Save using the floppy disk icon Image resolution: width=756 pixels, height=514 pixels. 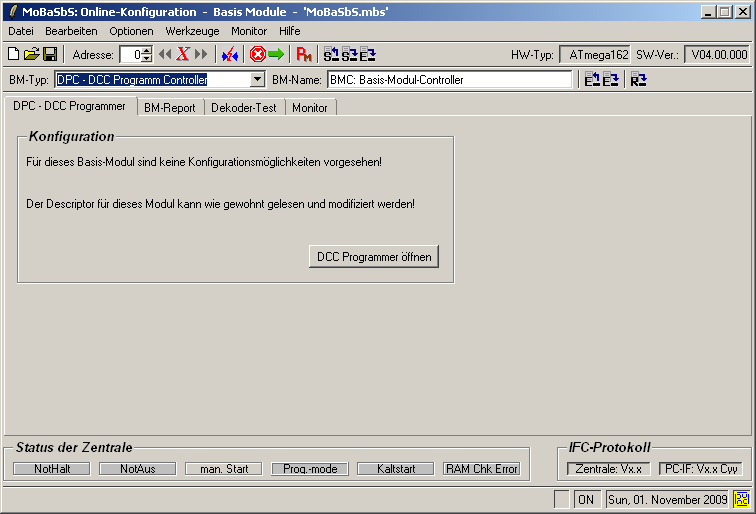tap(49, 54)
